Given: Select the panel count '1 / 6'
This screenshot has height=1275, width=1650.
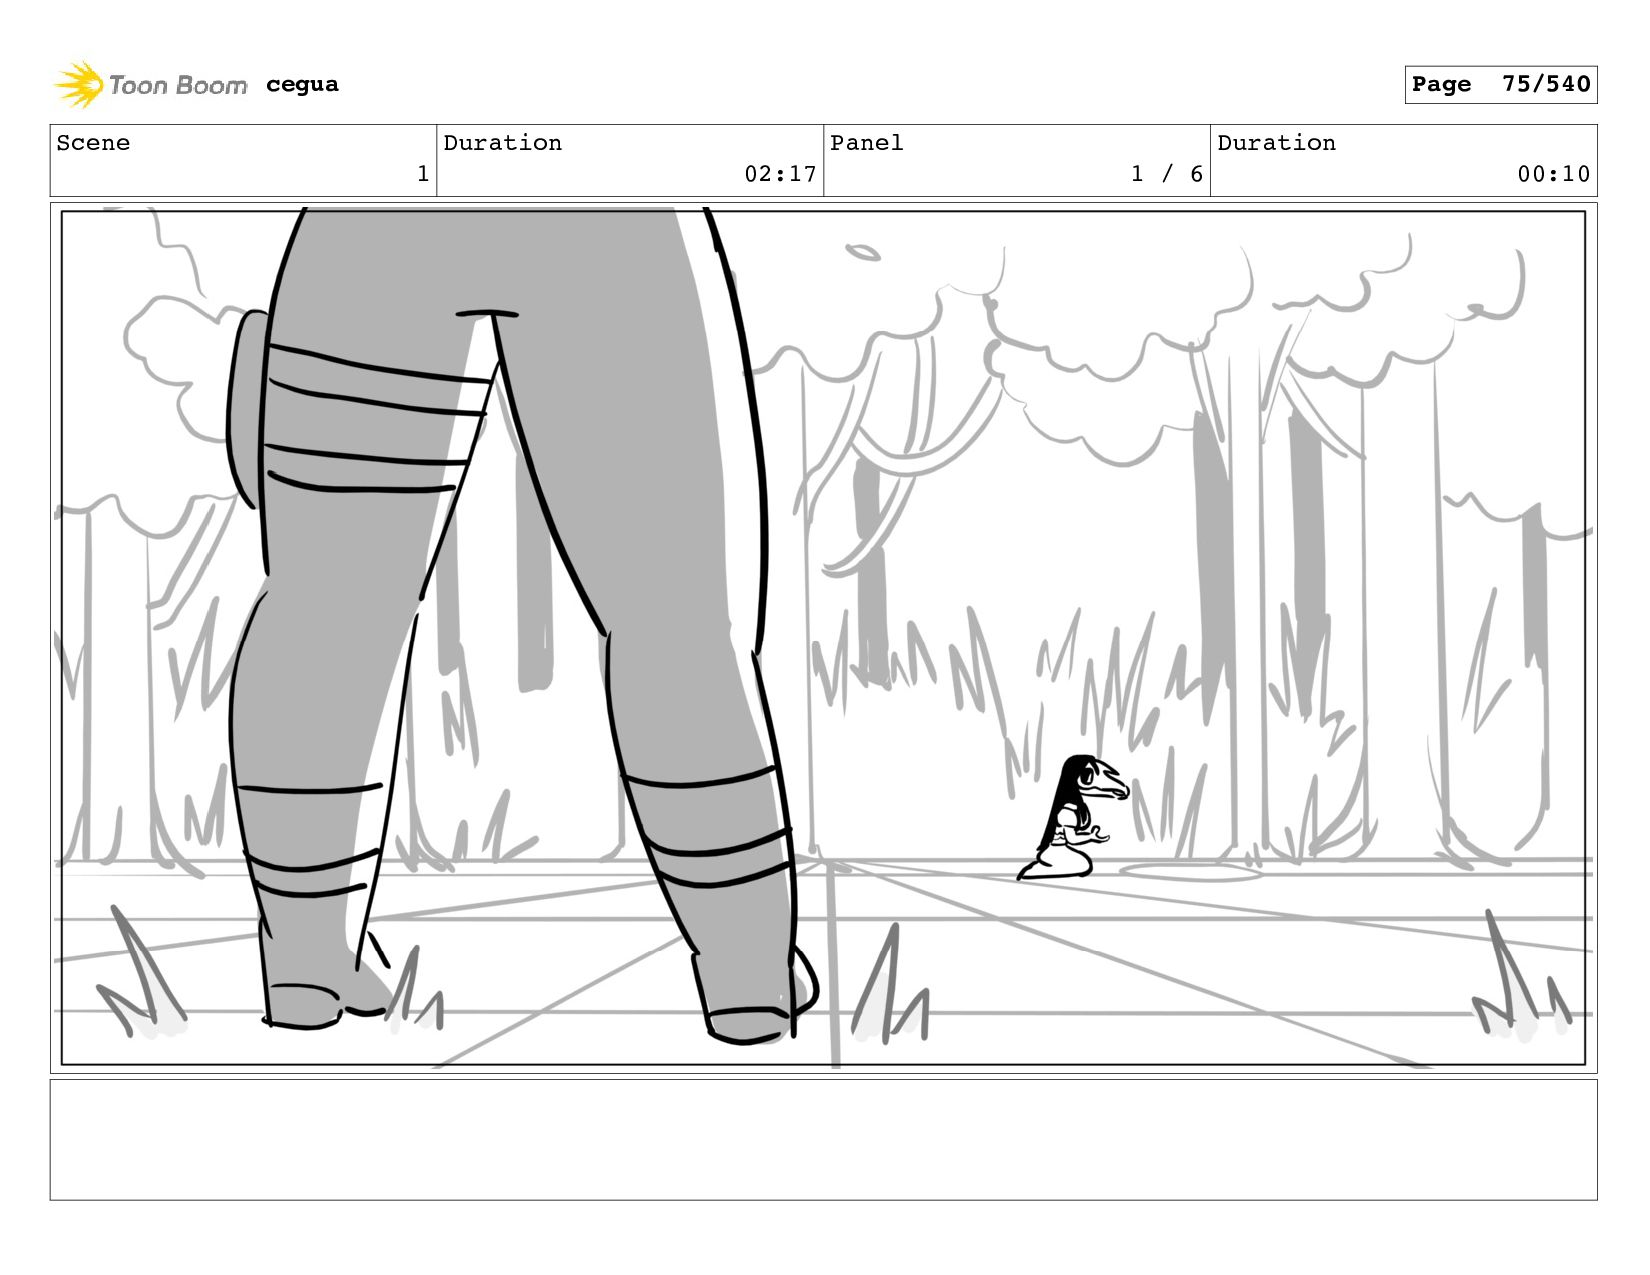Looking at the screenshot, I should pos(1166,174).
